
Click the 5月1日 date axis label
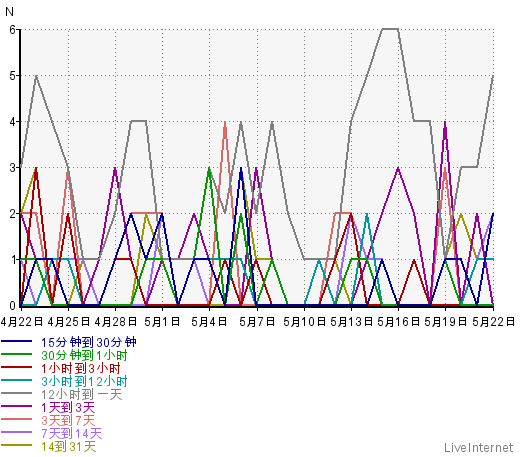pos(162,322)
